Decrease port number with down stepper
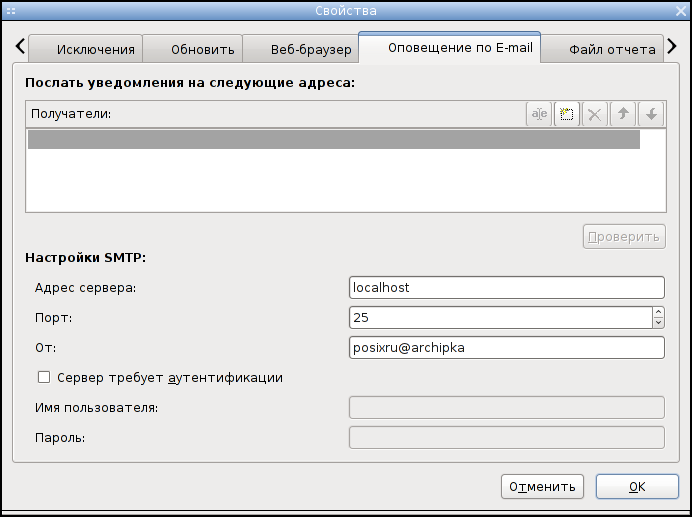The width and height of the screenshot is (692, 517). (x=658, y=323)
